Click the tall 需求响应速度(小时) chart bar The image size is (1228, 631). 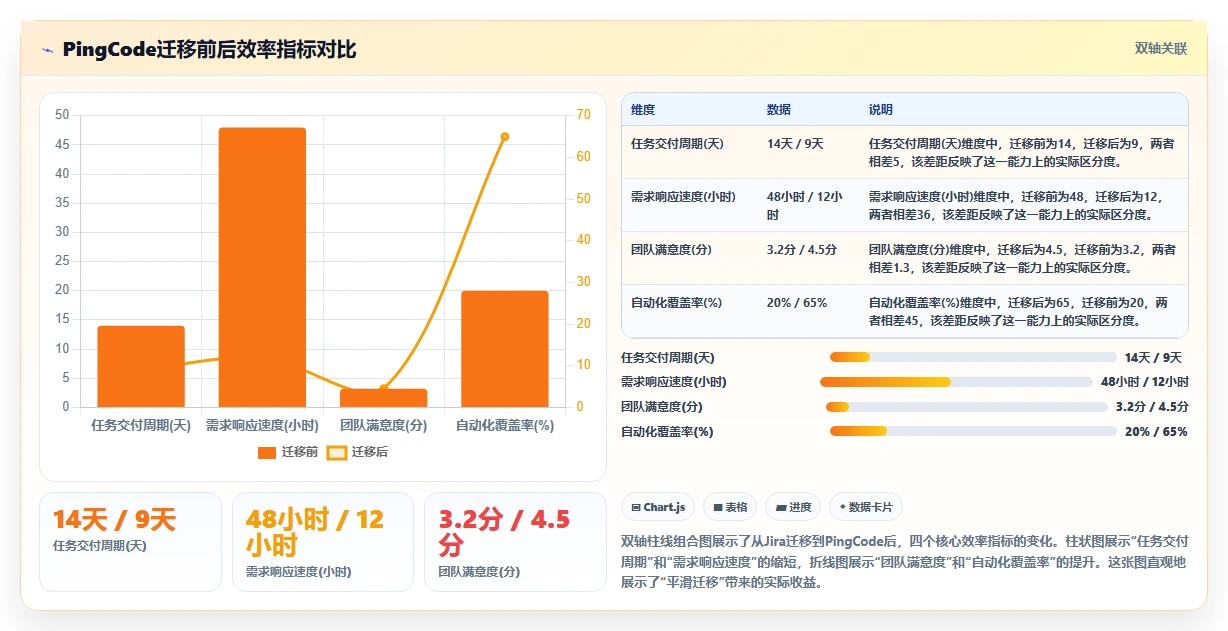point(262,267)
